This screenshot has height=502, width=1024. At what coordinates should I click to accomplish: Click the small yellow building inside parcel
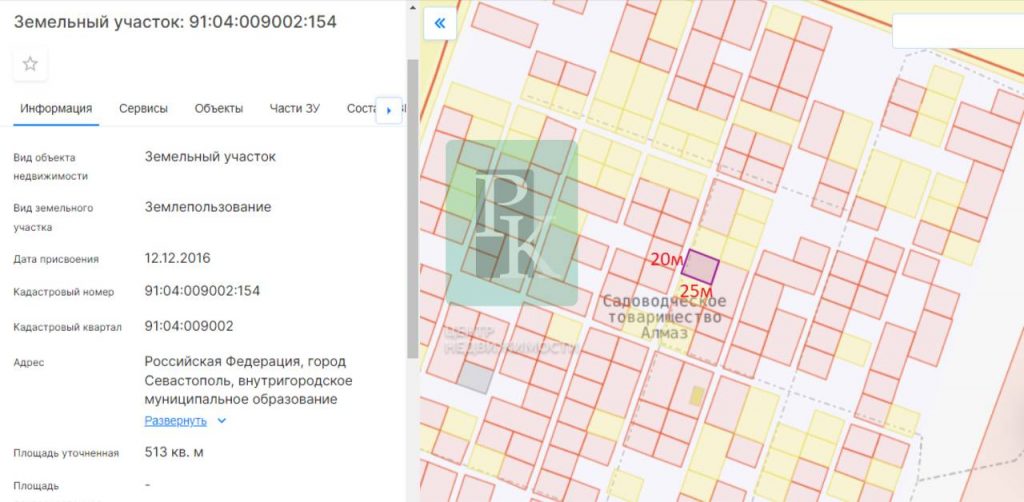click(x=697, y=396)
